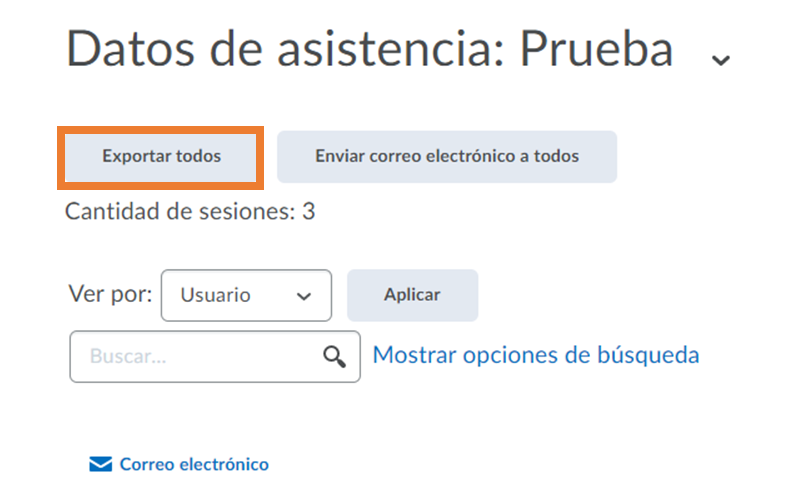Viewport: 795px width, 498px height.
Task: Click the magnifying glass search icon
Action: pos(335,356)
